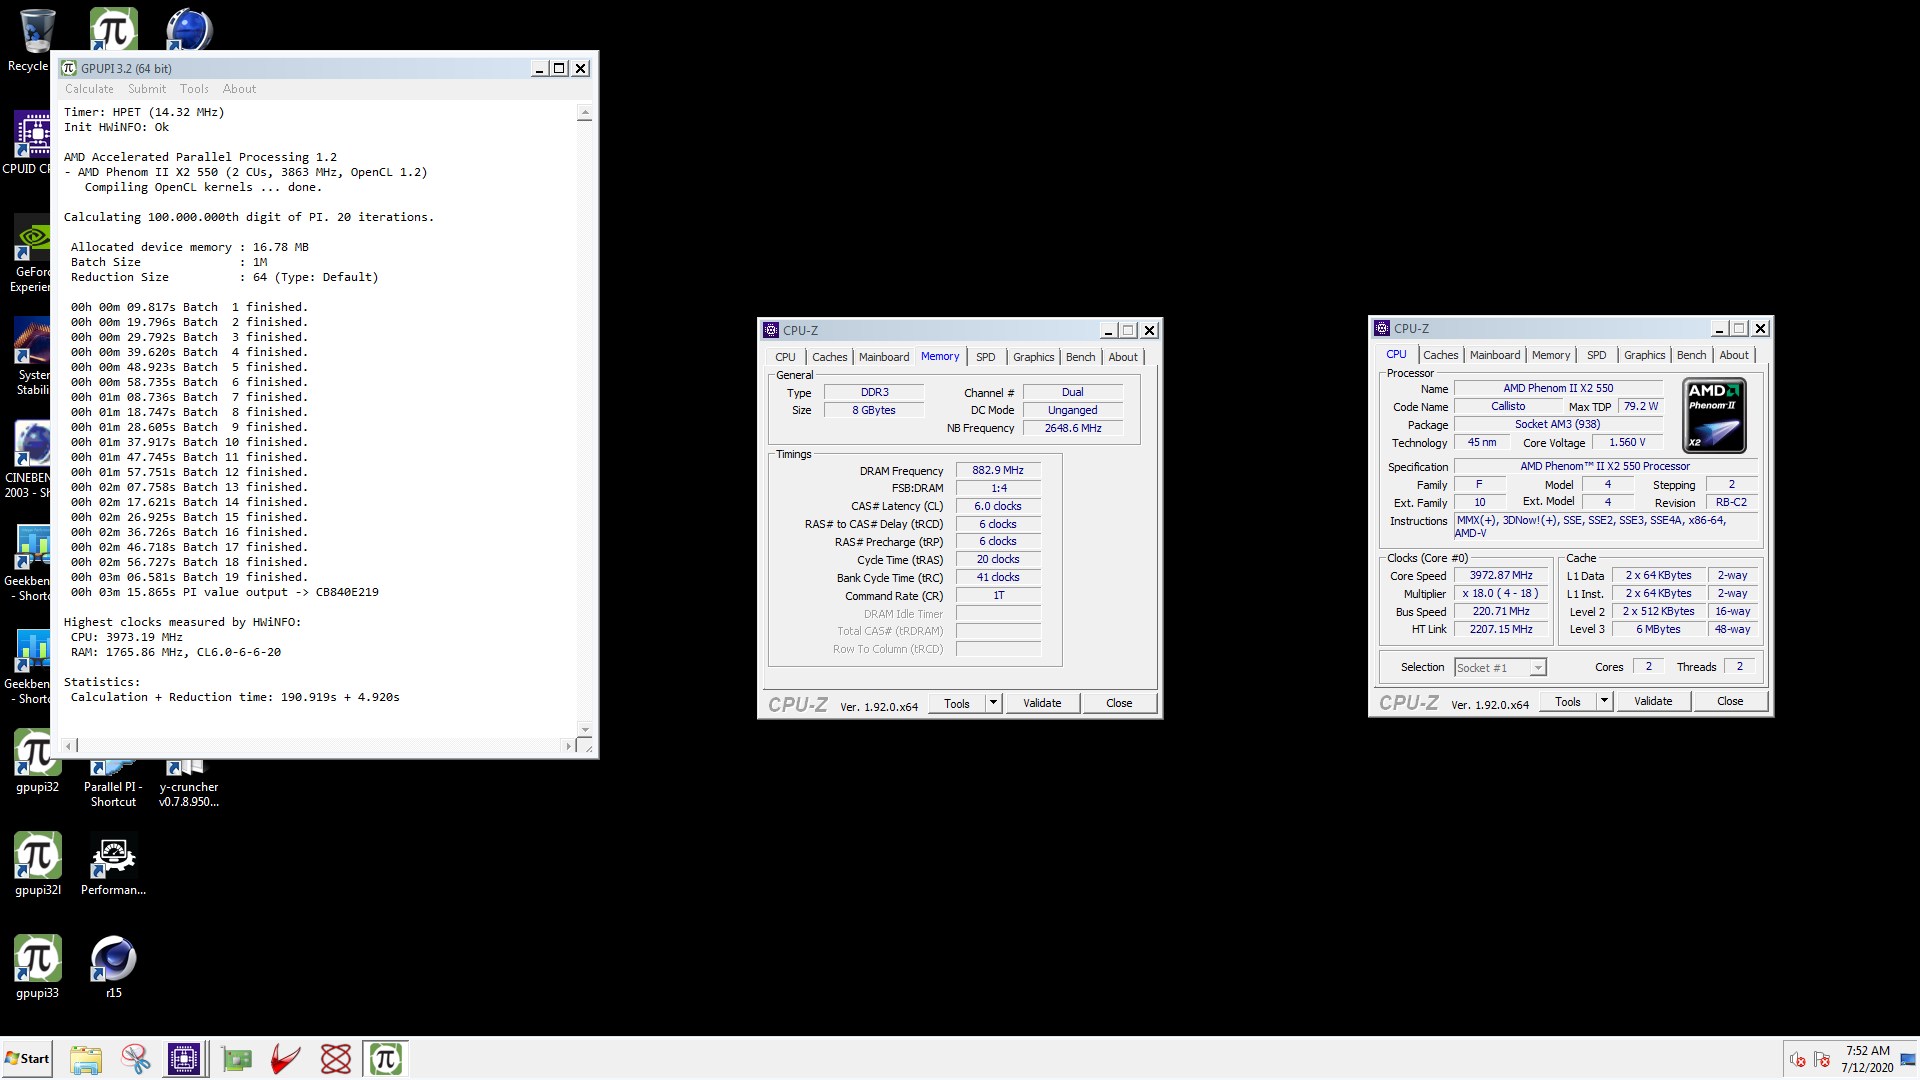Open the pi icon at desktop top
This screenshot has width=1920, height=1080.
point(113,28)
